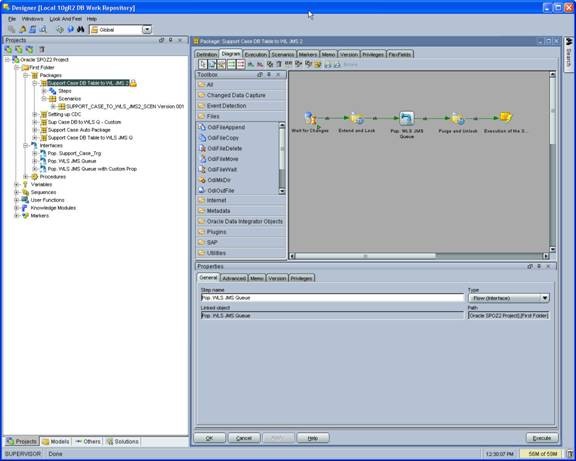
Task: Switch to the Execution tab
Action: [x=256, y=54]
